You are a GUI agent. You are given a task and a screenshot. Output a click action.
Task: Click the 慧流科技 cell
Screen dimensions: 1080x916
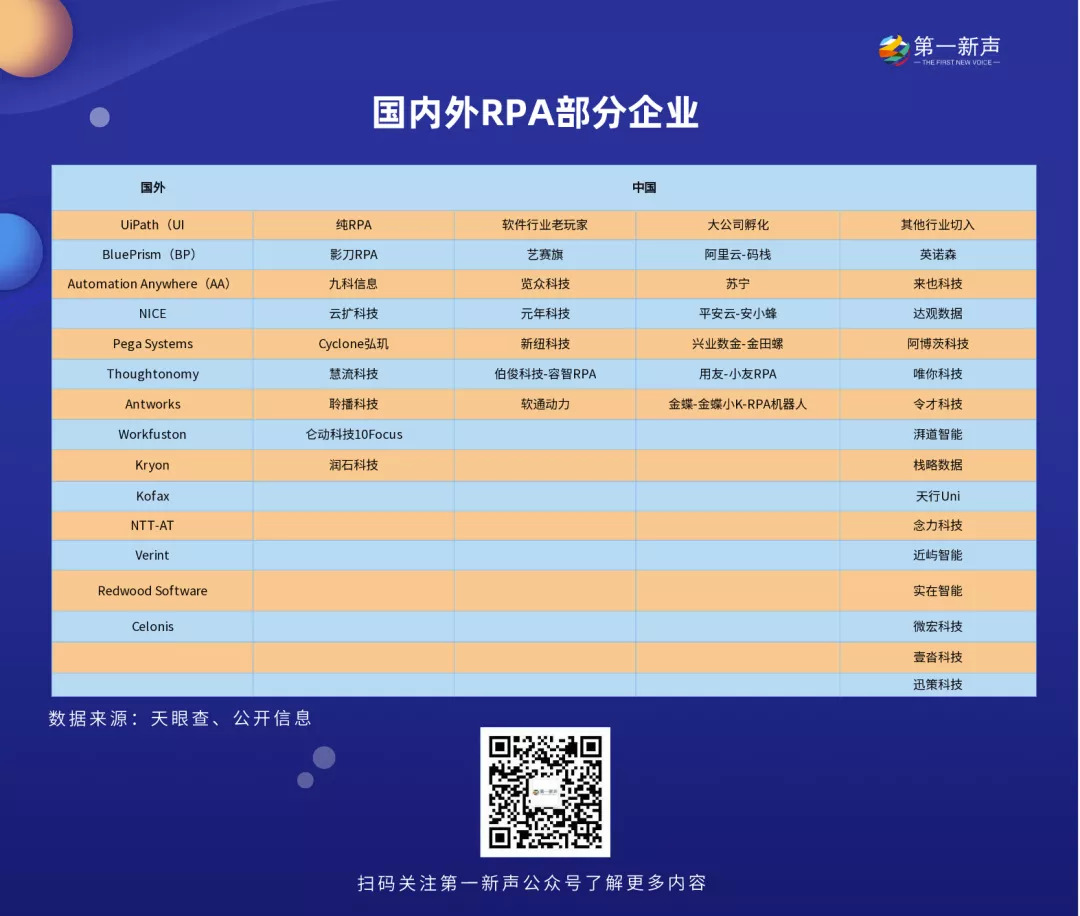click(353, 374)
